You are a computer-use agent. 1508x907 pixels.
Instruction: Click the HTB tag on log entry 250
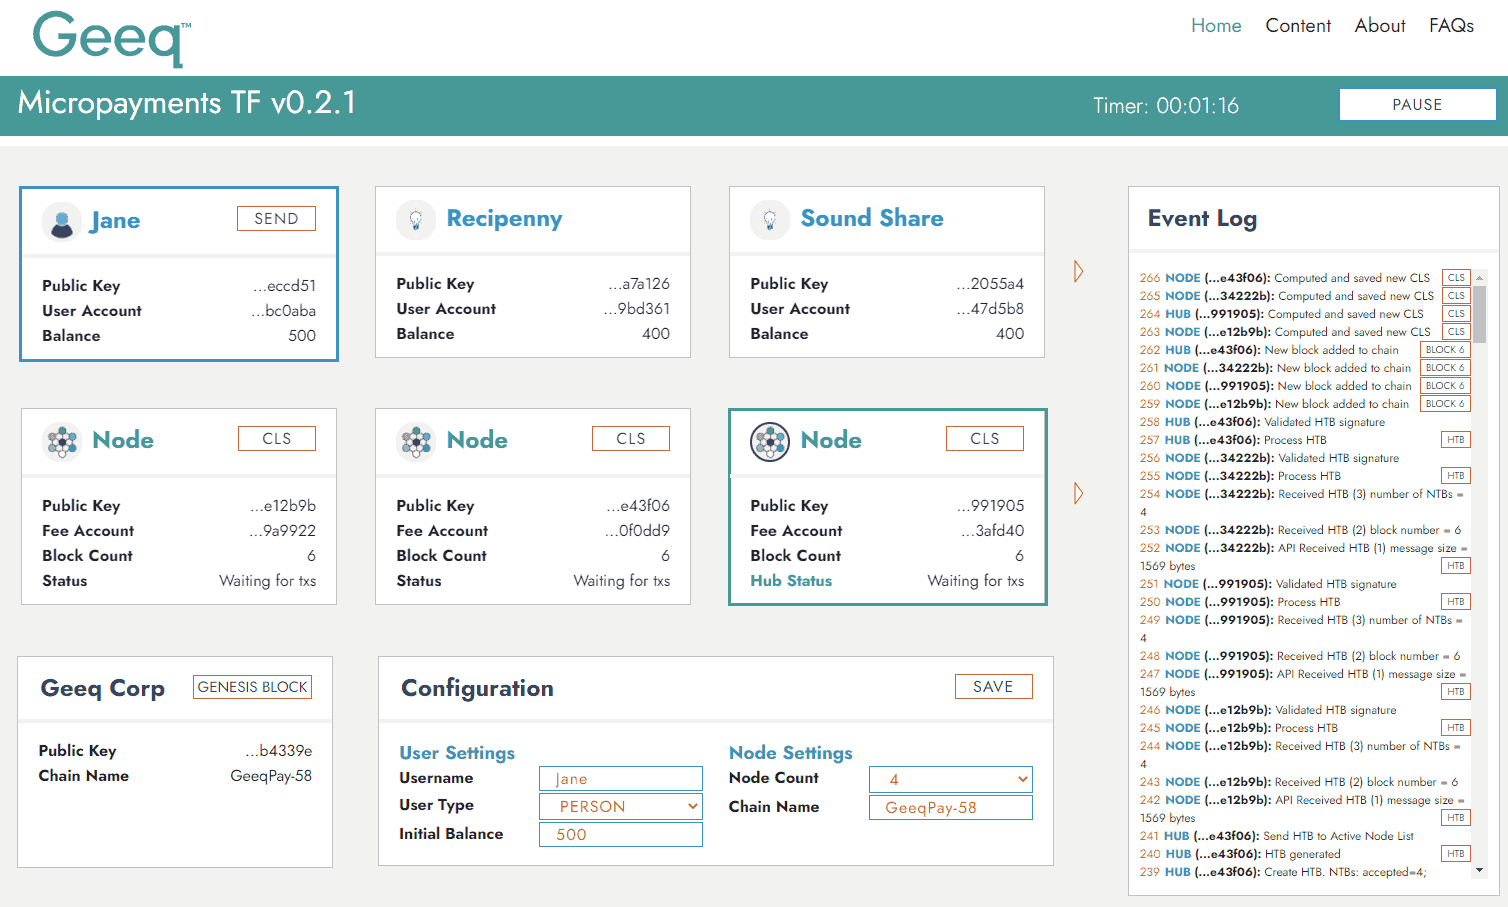[1456, 602]
